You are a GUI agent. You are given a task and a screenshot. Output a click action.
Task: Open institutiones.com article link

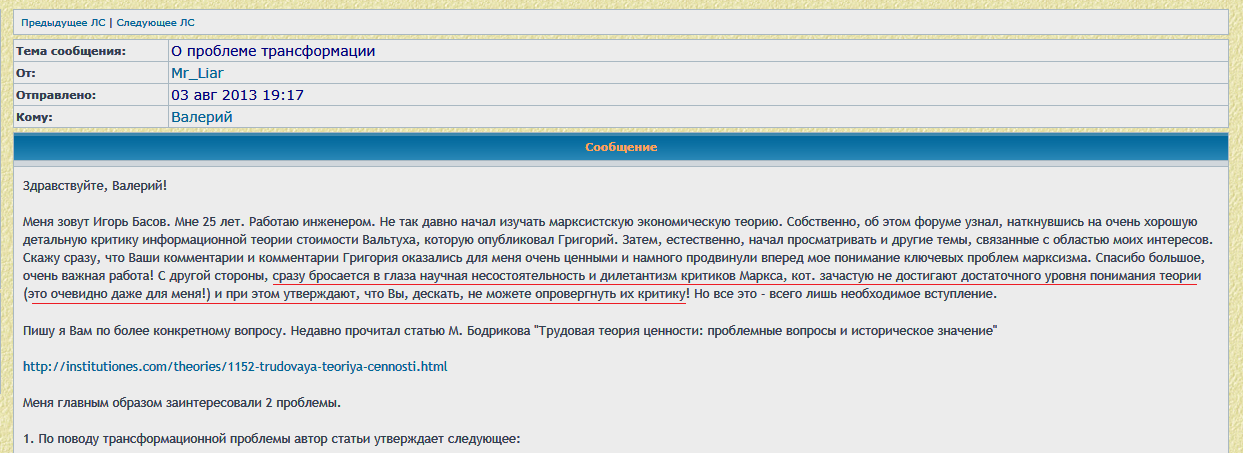coord(235,367)
